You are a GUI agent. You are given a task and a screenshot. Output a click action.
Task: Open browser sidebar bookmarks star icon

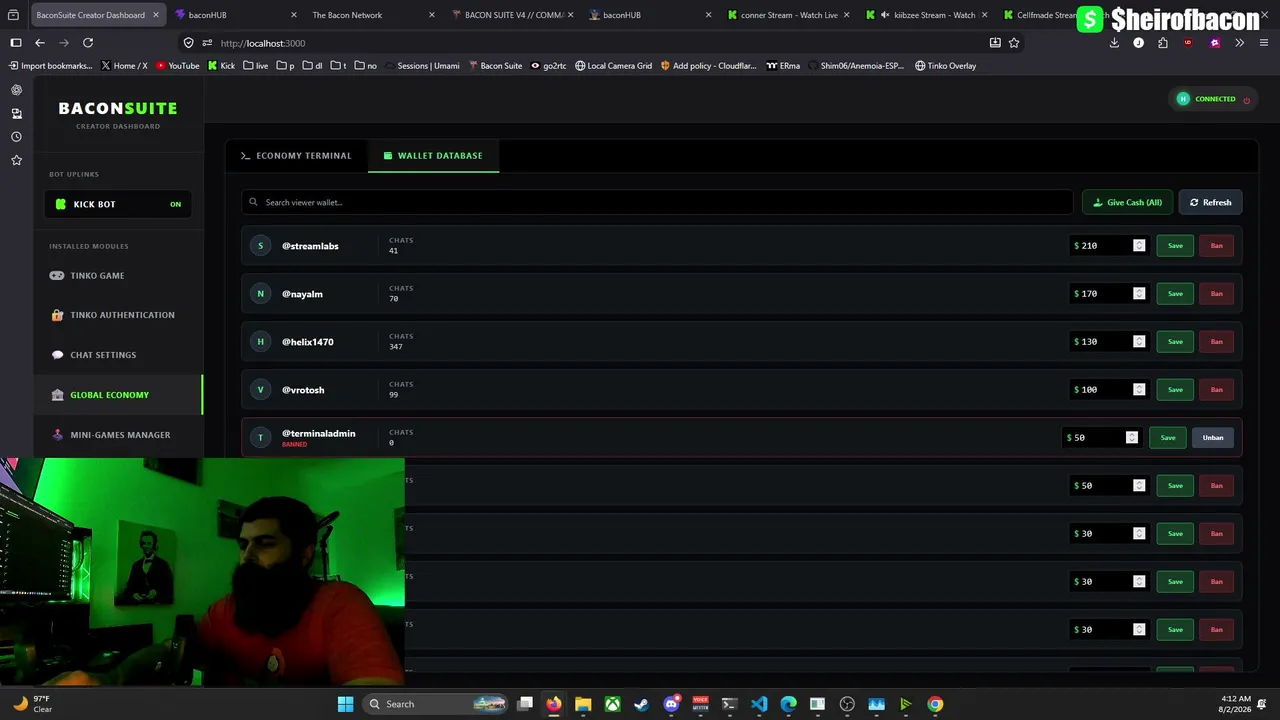click(16, 160)
